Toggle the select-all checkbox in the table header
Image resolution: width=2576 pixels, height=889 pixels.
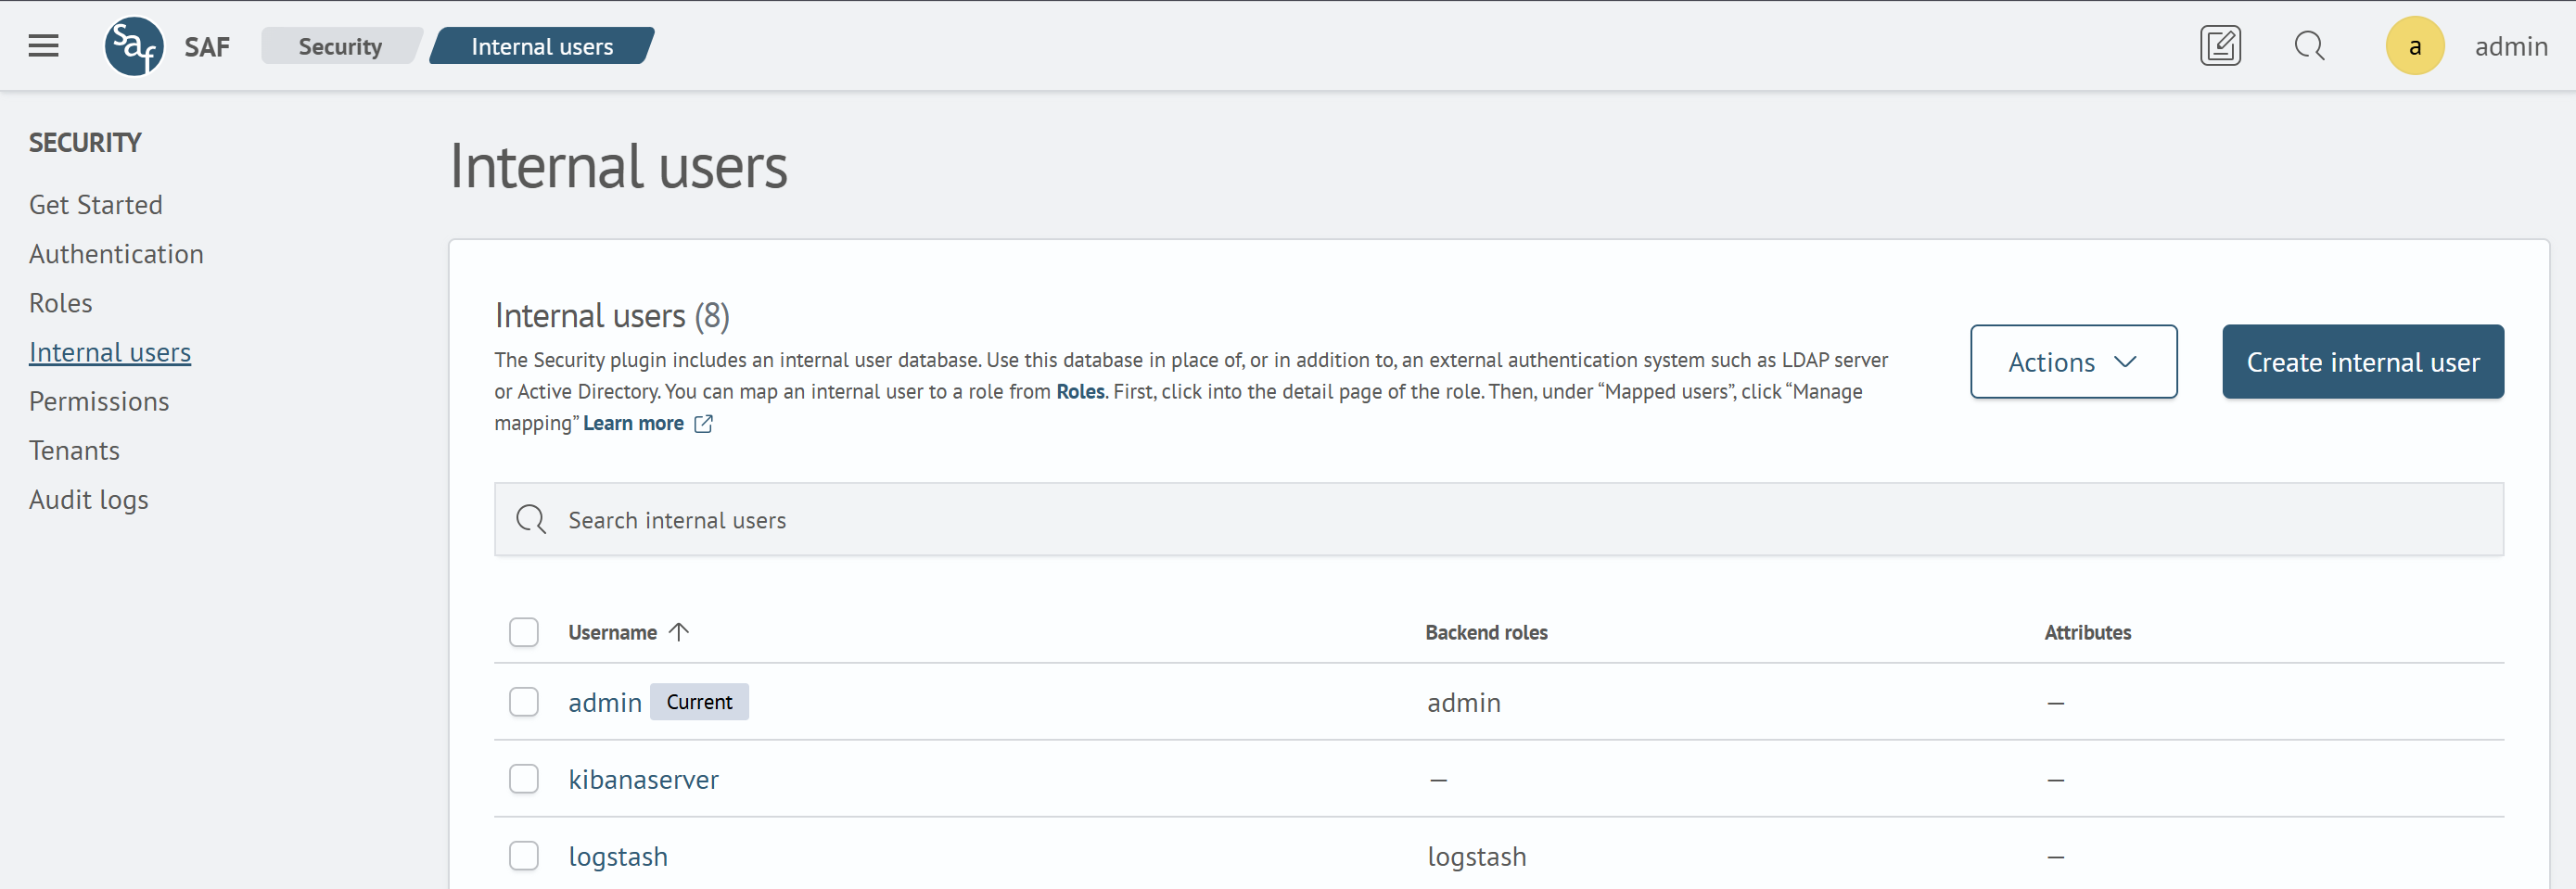coord(523,632)
